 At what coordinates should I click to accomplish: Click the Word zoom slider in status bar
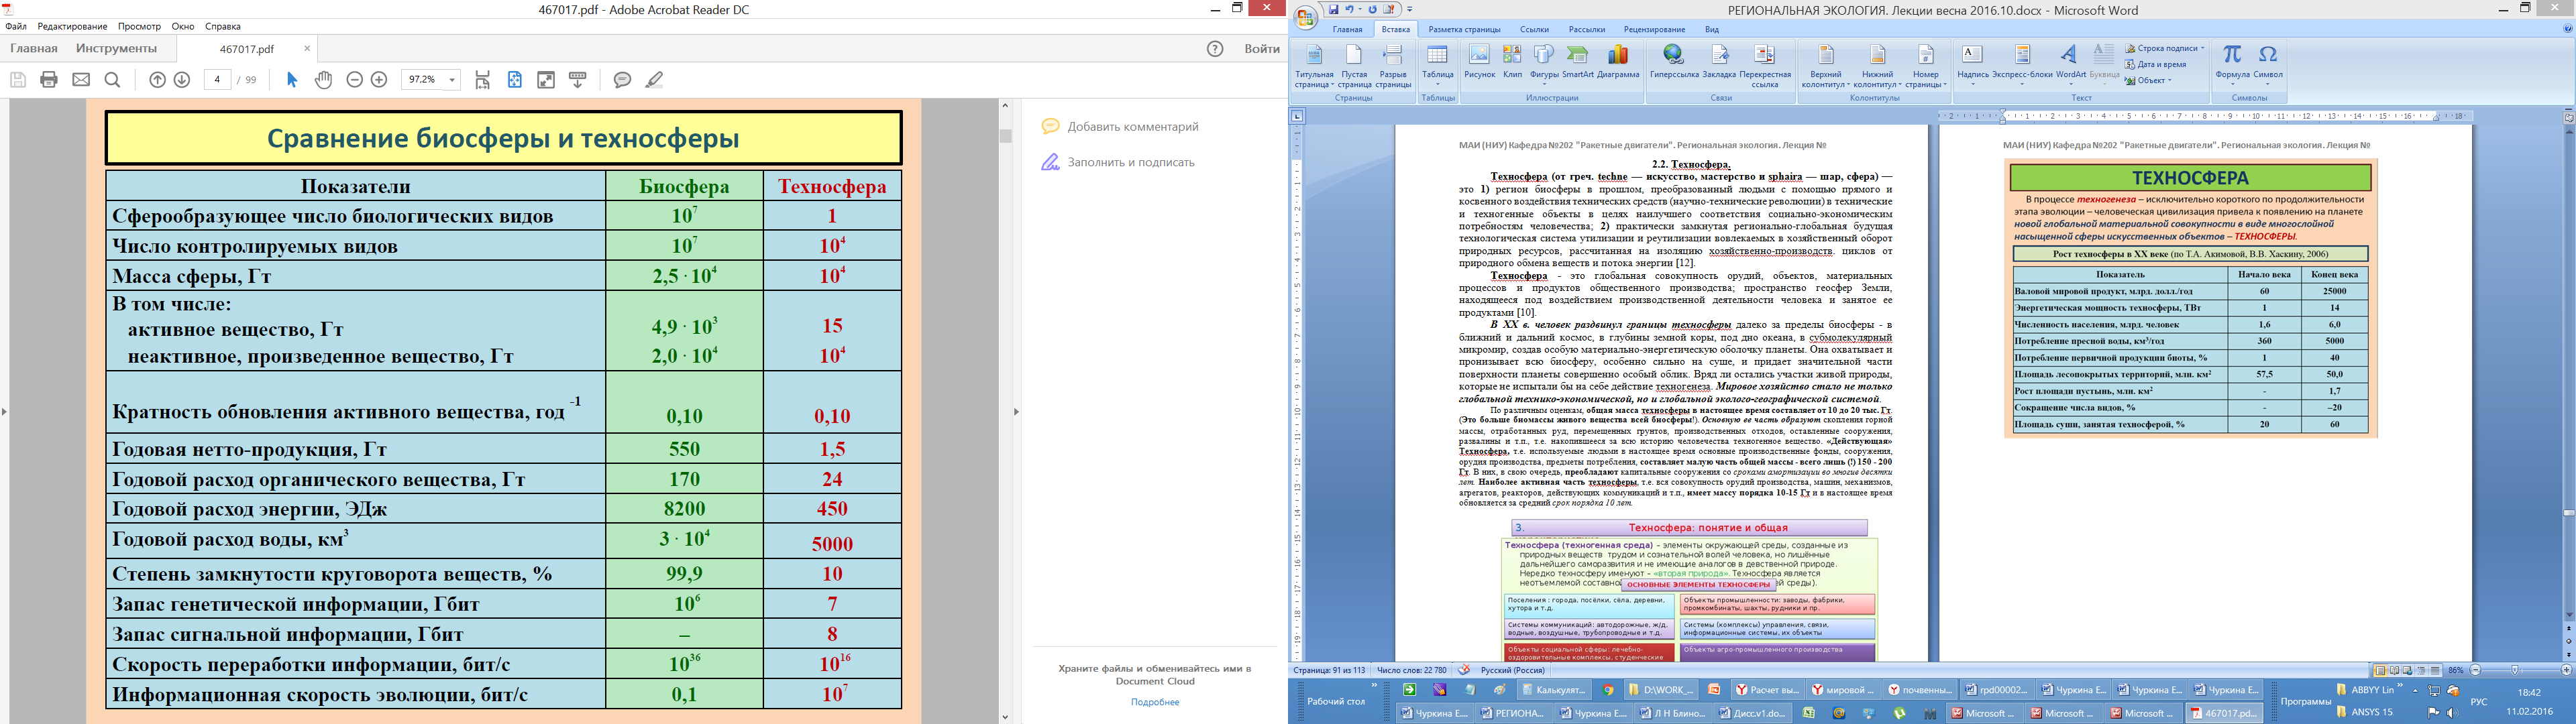click(x=2514, y=670)
